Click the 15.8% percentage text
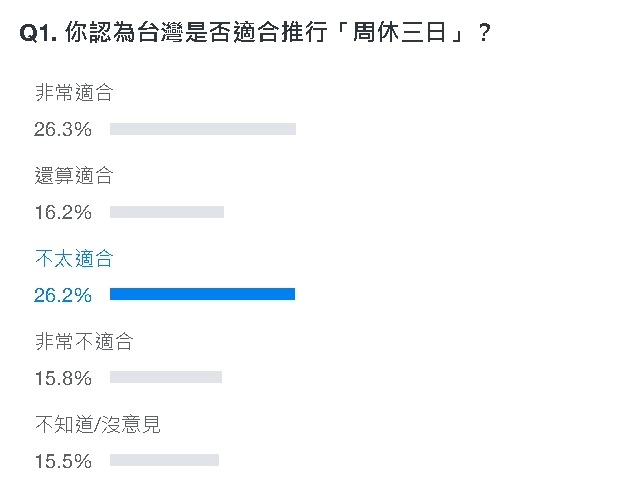The image size is (626, 493). pos(63,378)
